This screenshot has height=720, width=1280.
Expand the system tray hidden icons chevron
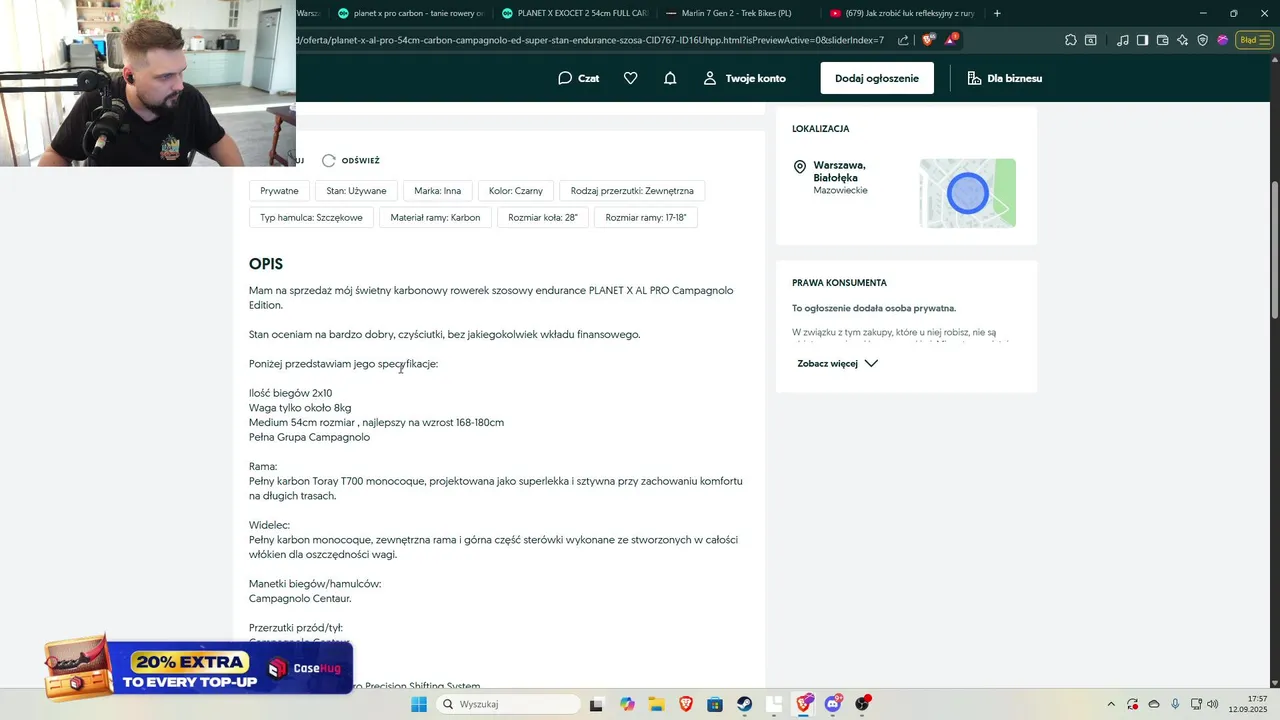click(x=1110, y=704)
